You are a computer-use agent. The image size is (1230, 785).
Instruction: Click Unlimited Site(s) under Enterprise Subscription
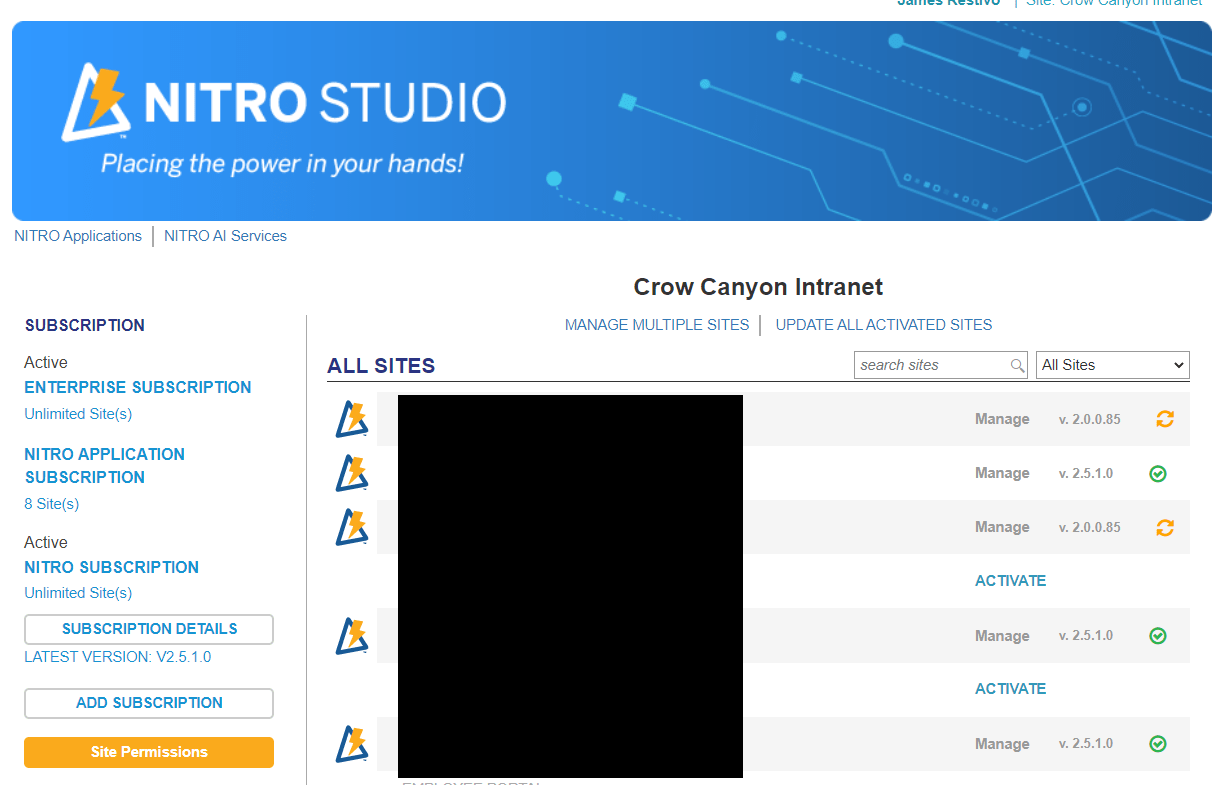78,413
